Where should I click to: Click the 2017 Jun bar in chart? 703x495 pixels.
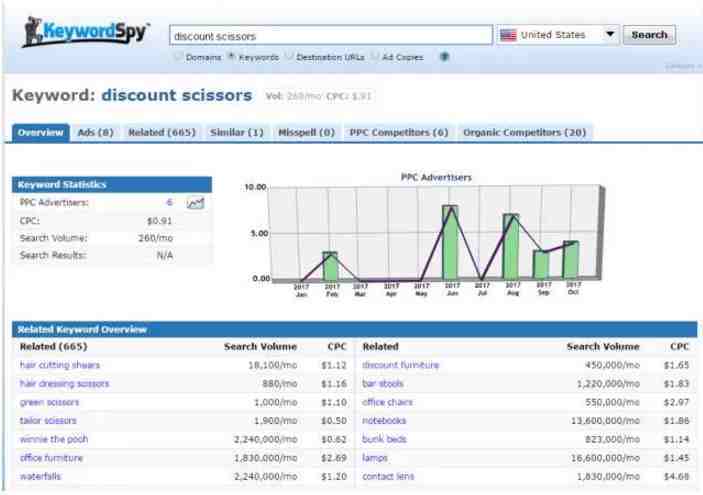pyautogui.click(x=450, y=243)
